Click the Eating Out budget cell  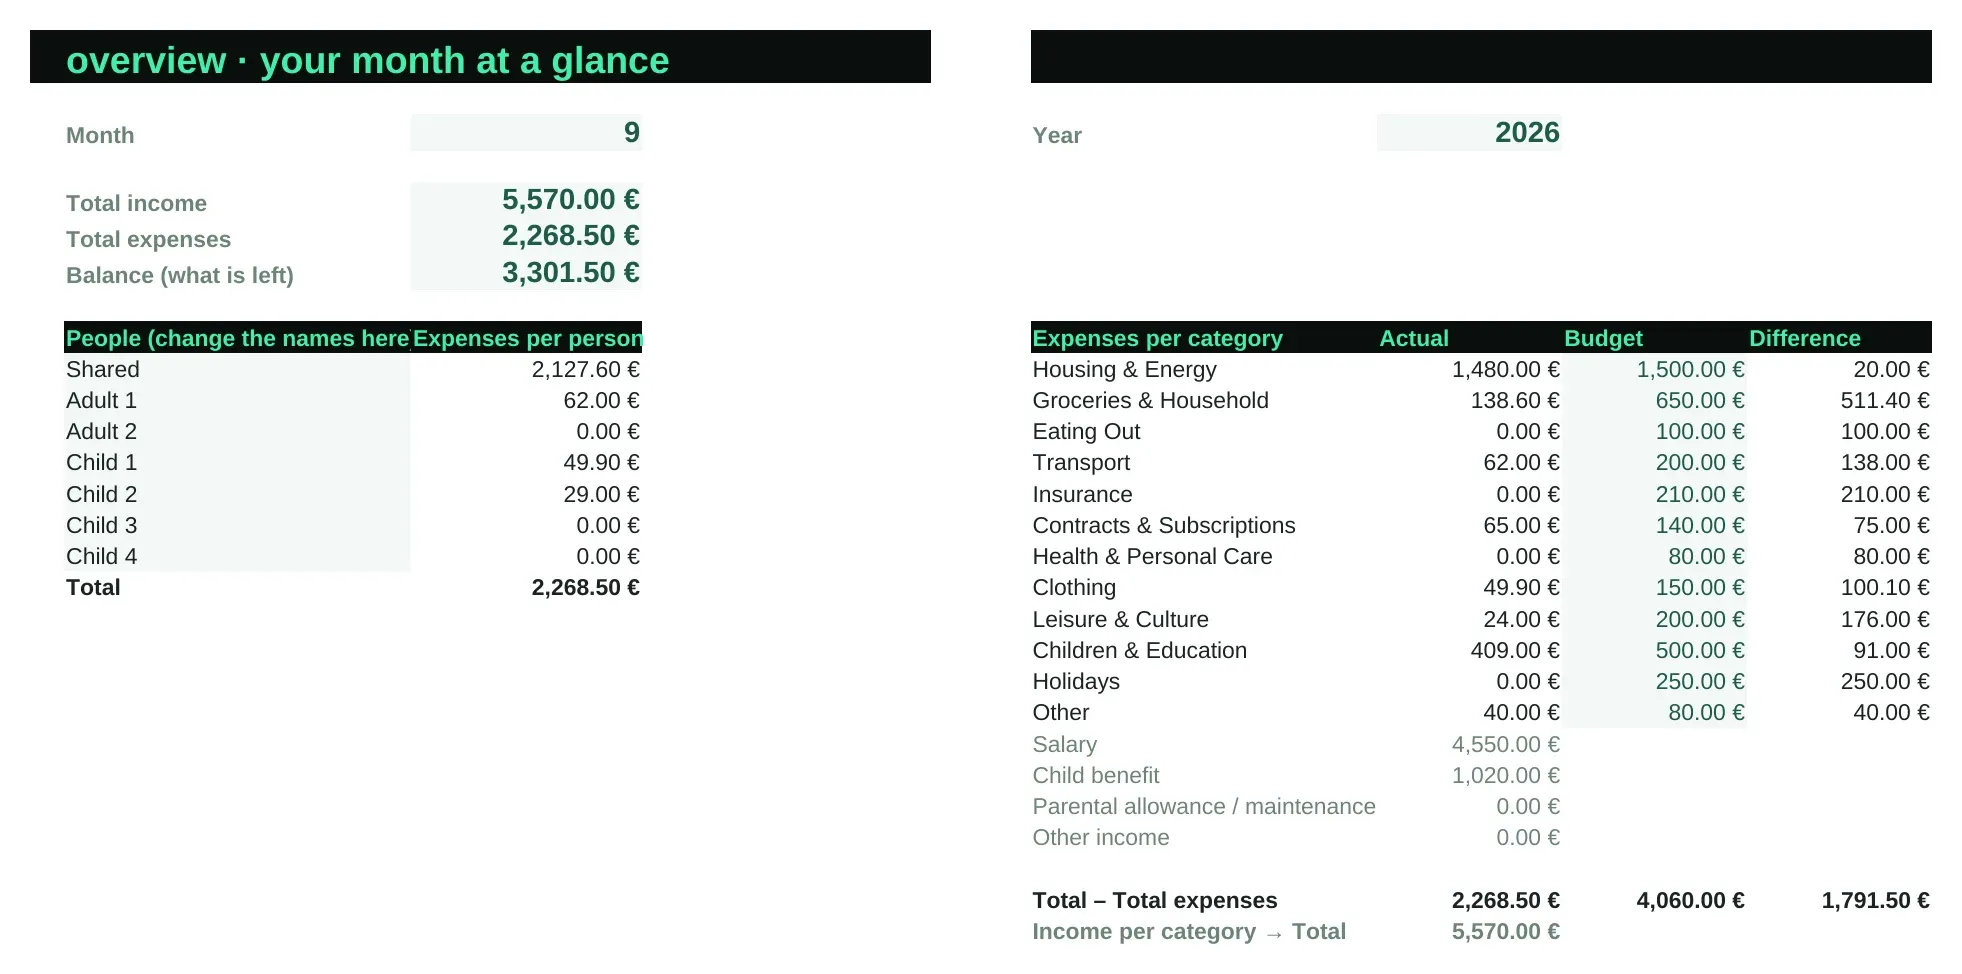[x=1654, y=431]
